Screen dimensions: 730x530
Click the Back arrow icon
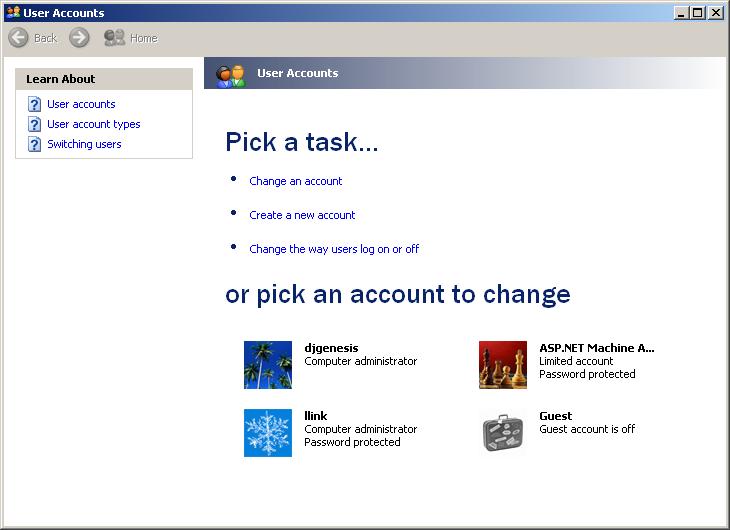[x=18, y=38]
